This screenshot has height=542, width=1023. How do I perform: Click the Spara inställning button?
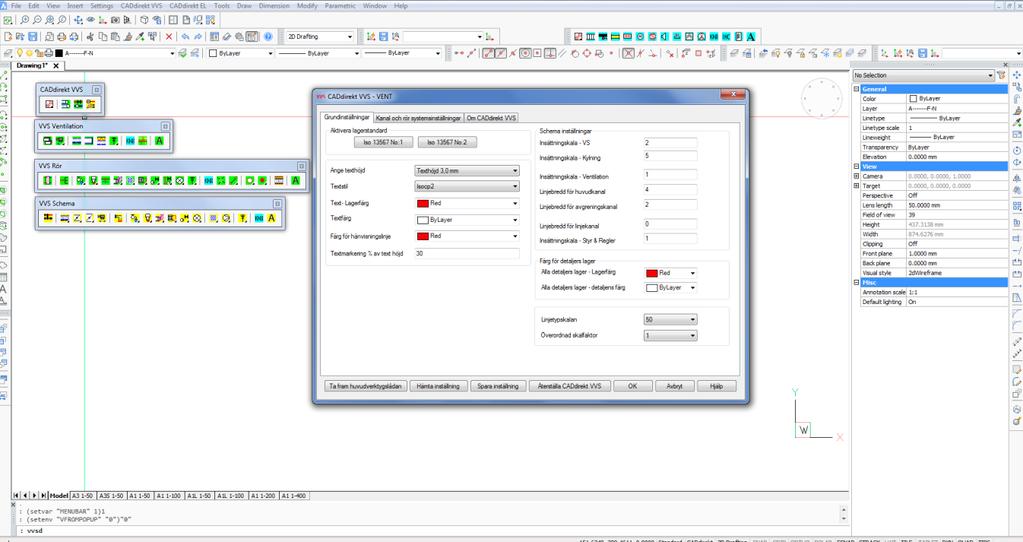pyautogui.click(x=498, y=386)
